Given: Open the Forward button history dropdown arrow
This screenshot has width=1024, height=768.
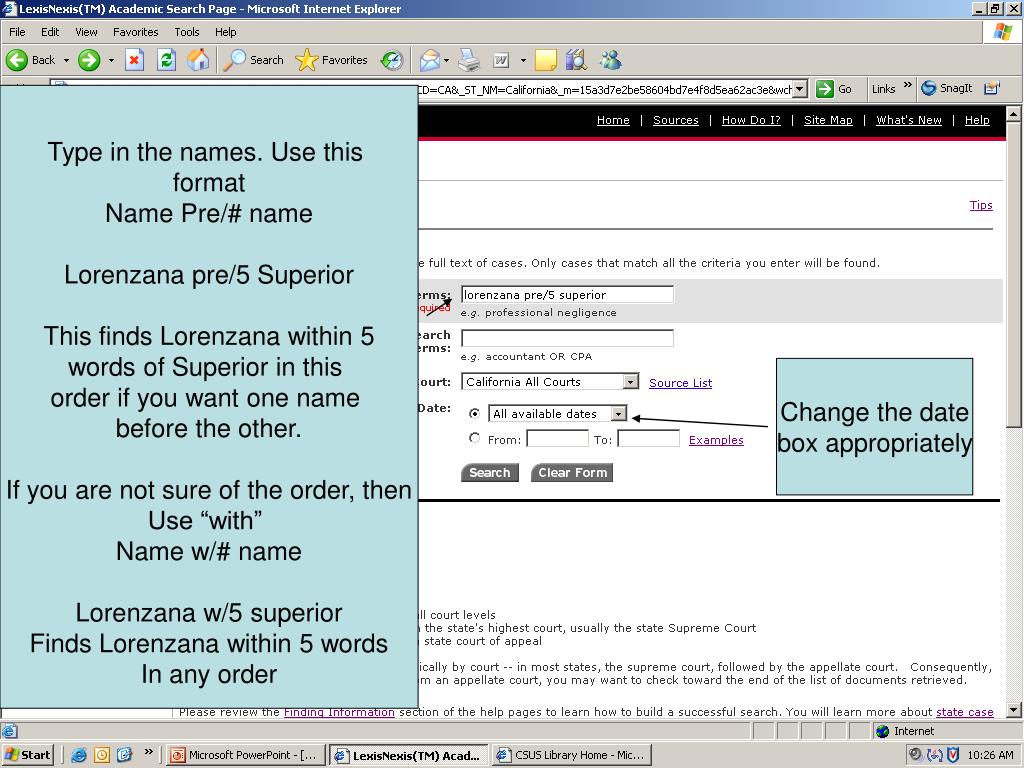Looking at the screenshot, I should 111,60.
